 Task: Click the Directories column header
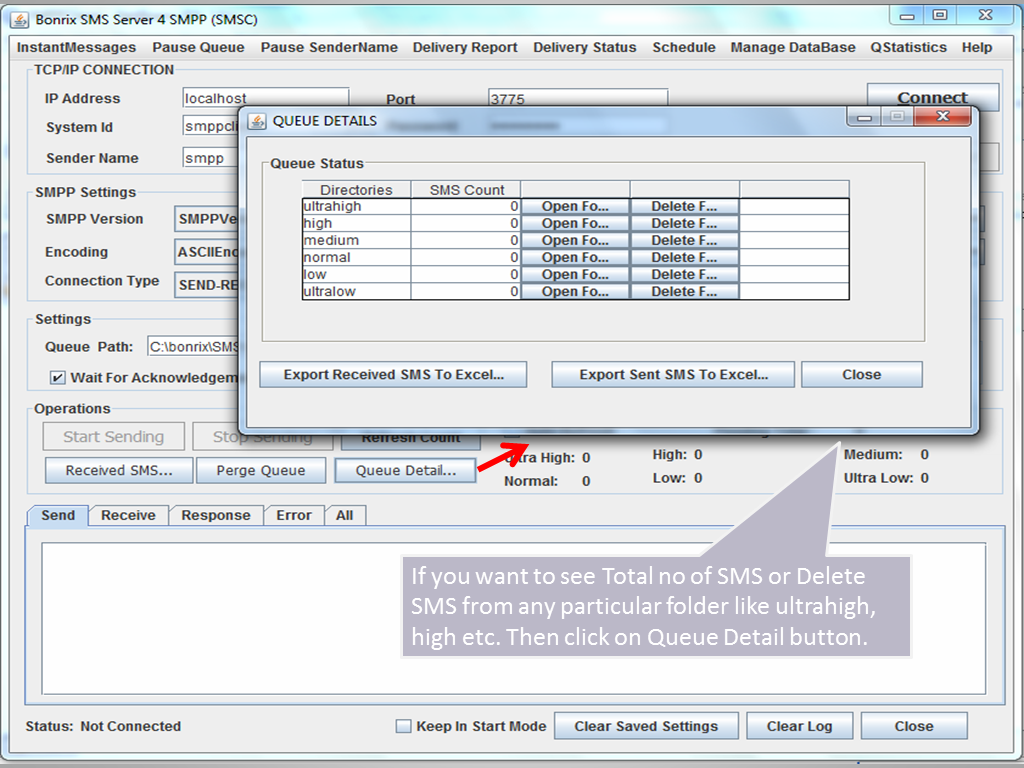click(357, 189)
